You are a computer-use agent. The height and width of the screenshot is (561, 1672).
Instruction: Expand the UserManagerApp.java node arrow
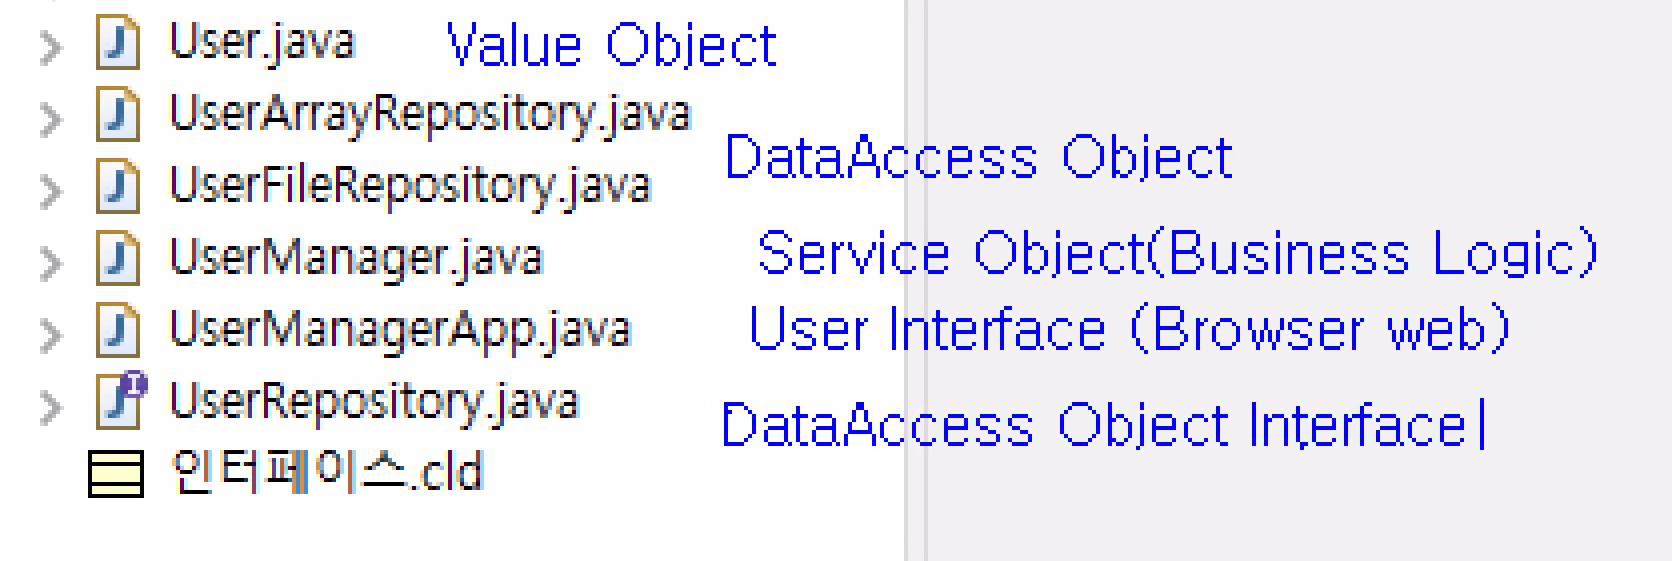point(50,335)
